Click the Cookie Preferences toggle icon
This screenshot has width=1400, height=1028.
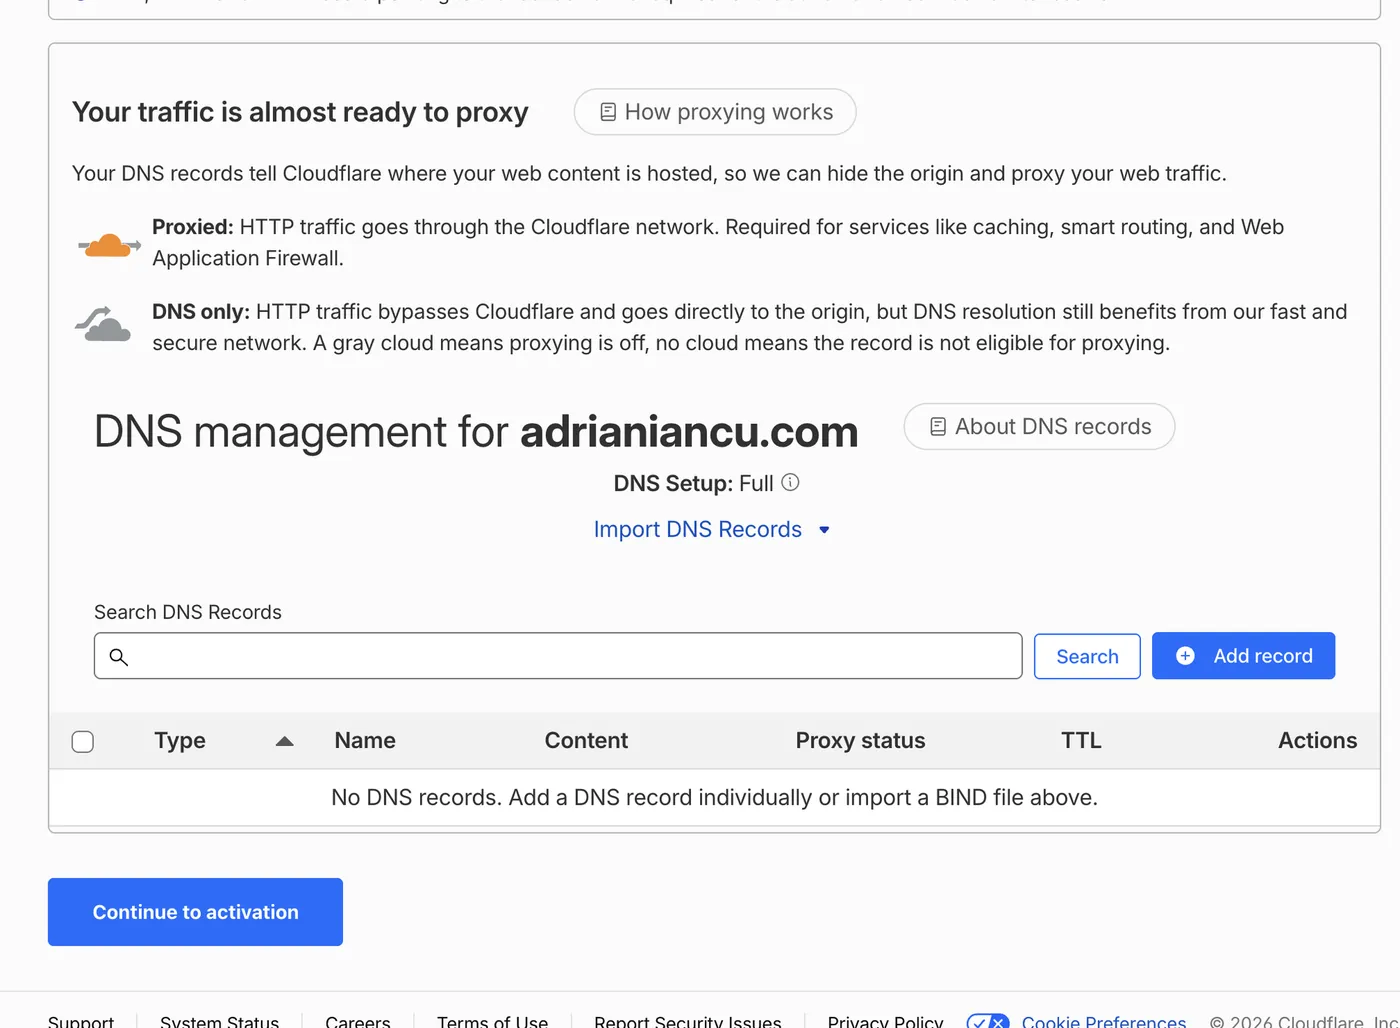[x=987, y=1021]
